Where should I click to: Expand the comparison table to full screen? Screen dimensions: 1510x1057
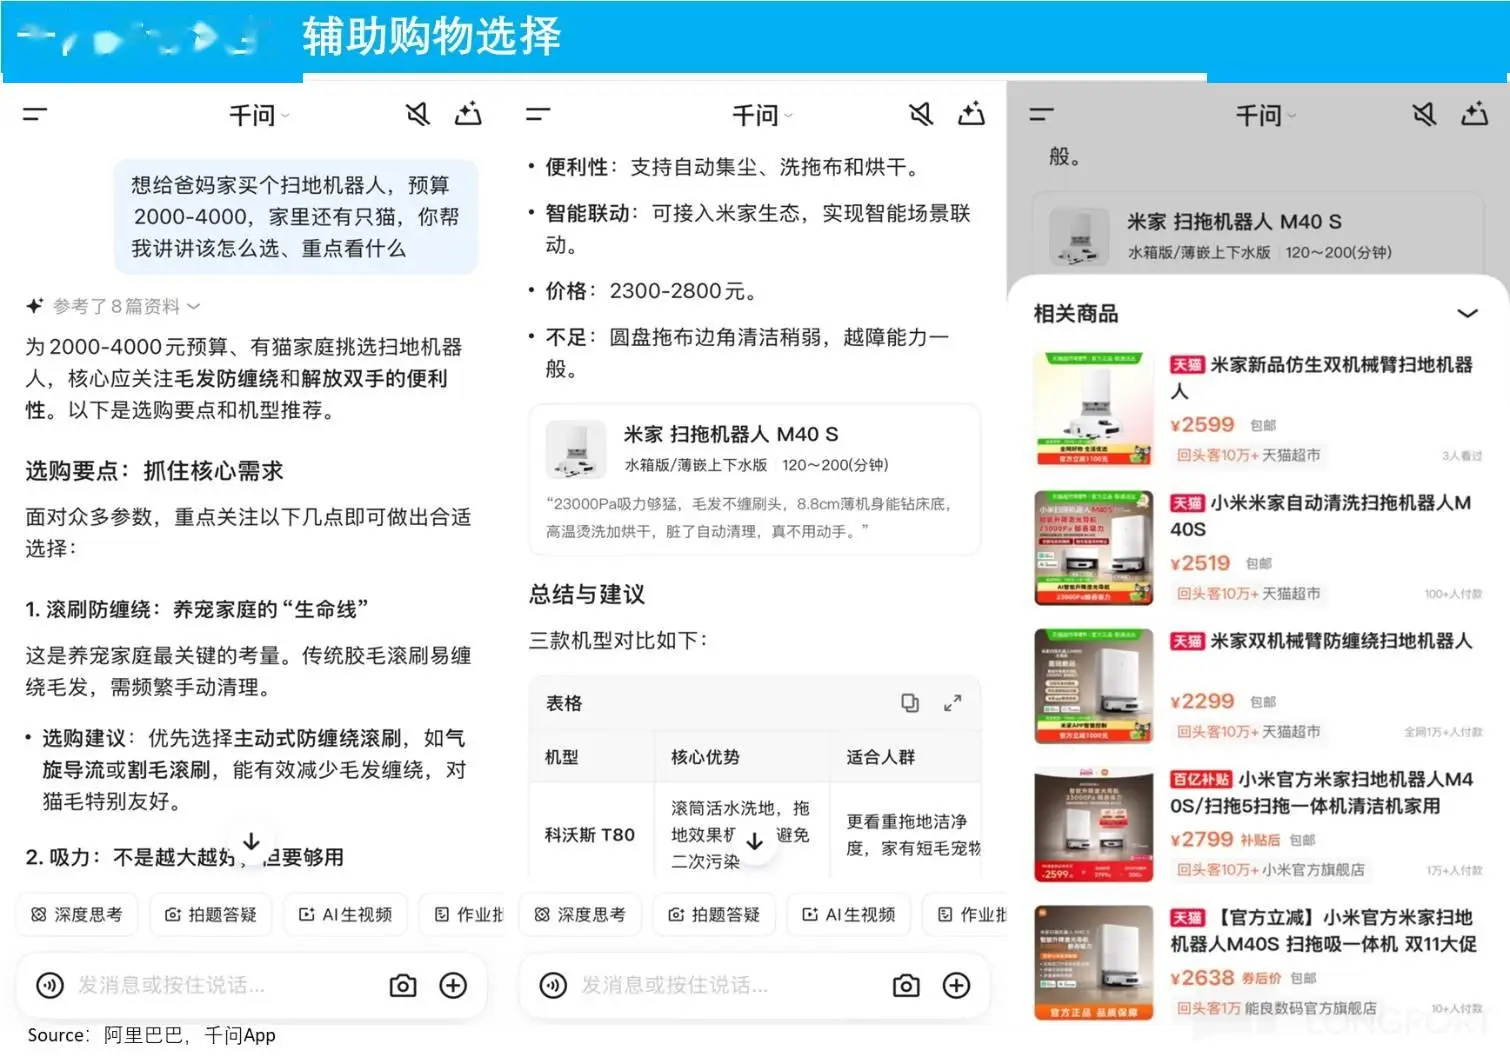point(953,703)
